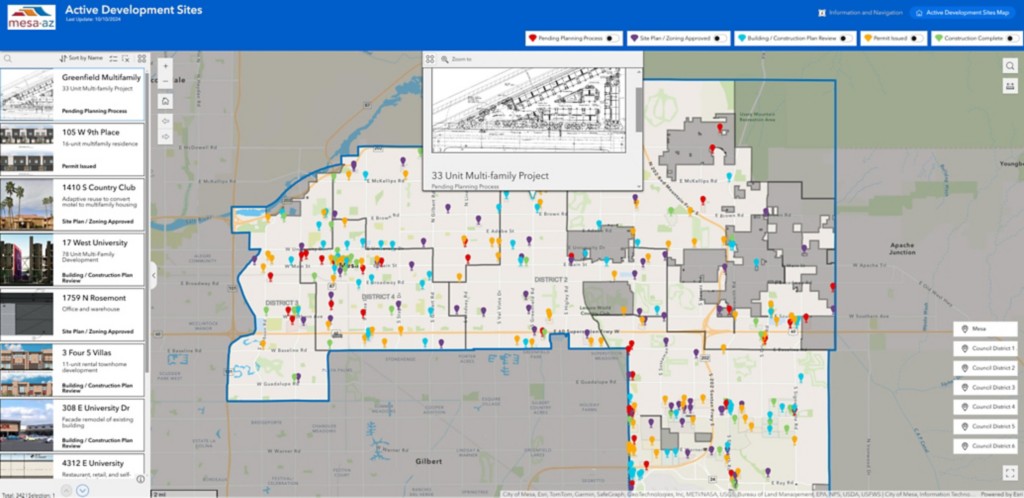
Task: Open the map search magnifier icon
Action: 1010,66
